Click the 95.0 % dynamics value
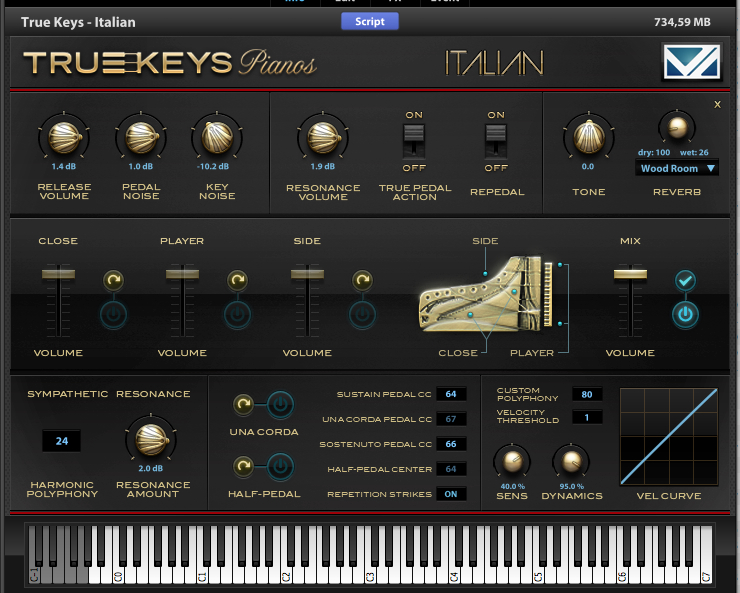 572,486
